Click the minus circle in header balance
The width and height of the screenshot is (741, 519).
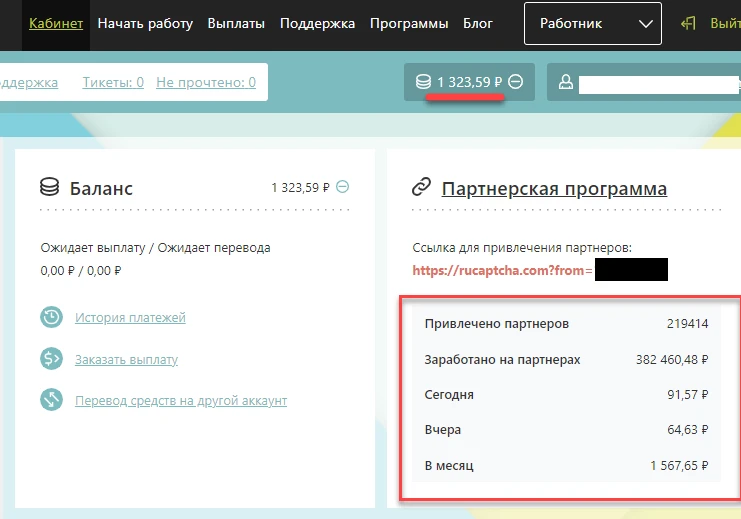click(516, 82)
